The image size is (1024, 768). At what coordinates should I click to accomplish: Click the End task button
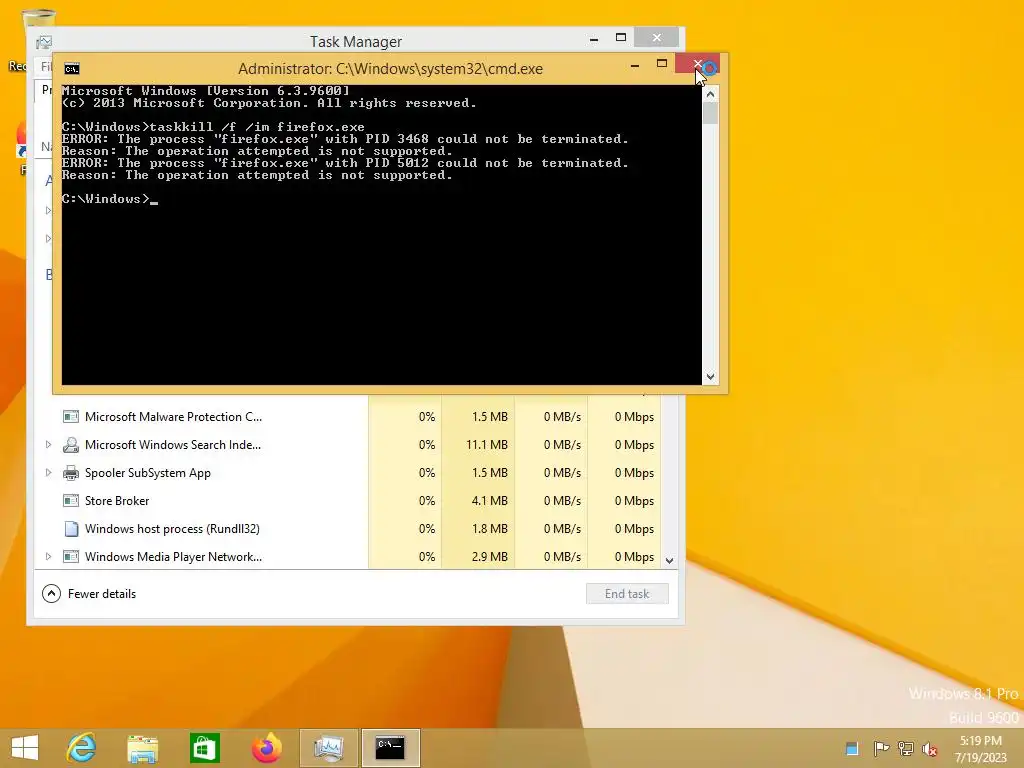(x=627, y=594)
